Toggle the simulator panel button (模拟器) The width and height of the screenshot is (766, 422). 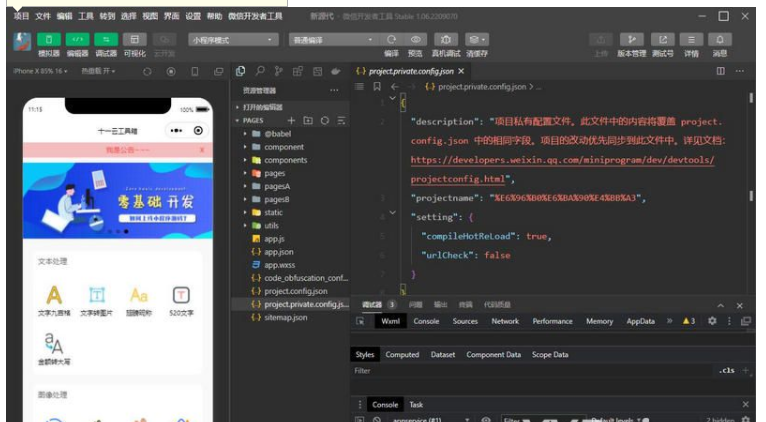click(49, 39)
